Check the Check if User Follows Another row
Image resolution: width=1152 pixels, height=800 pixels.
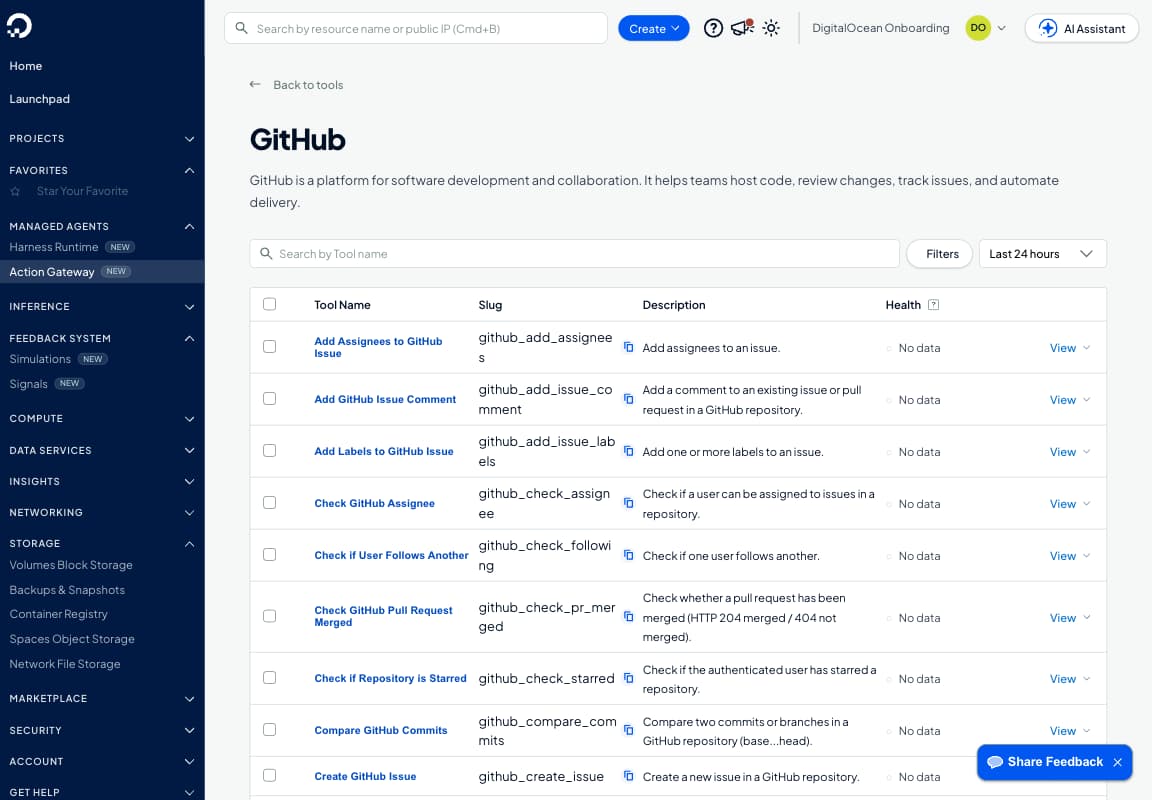[x=270, y=555]
